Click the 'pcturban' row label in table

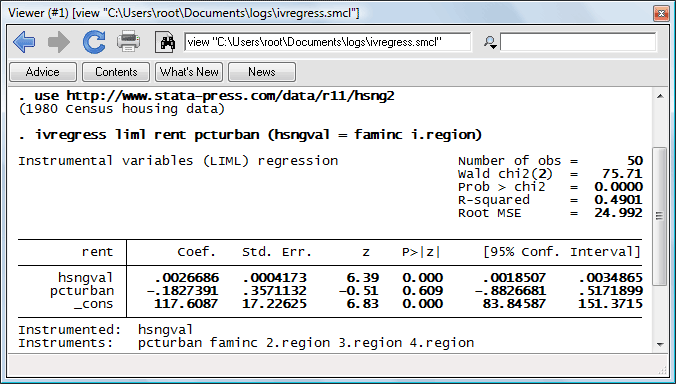pyautogui.click(x=81, y=291)
